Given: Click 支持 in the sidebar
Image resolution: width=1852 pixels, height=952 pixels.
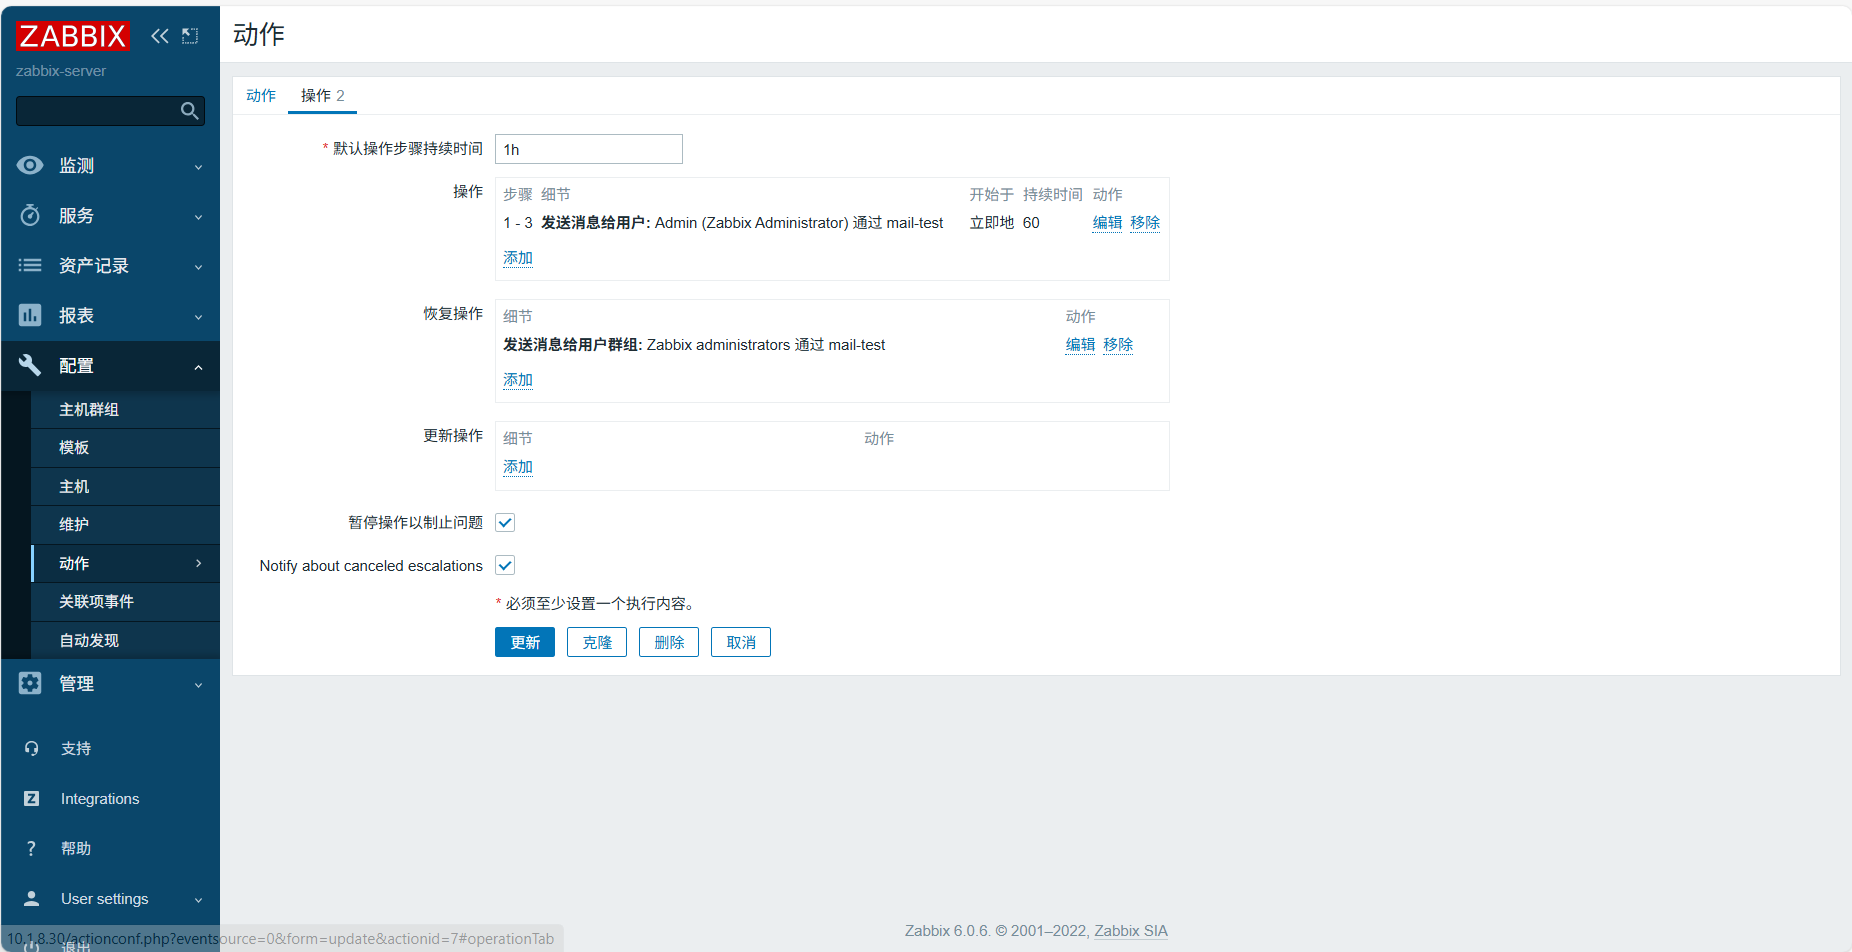Looking at the screenshot, I should click(76, 749).
